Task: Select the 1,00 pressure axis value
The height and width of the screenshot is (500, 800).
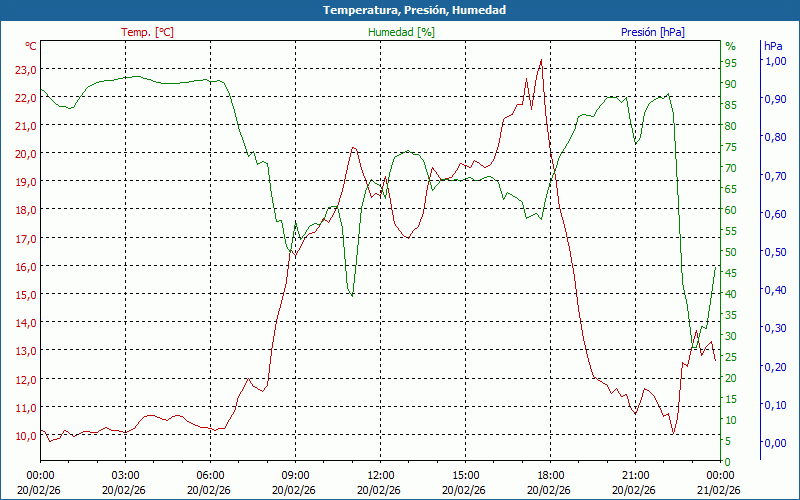Action: 775,61
